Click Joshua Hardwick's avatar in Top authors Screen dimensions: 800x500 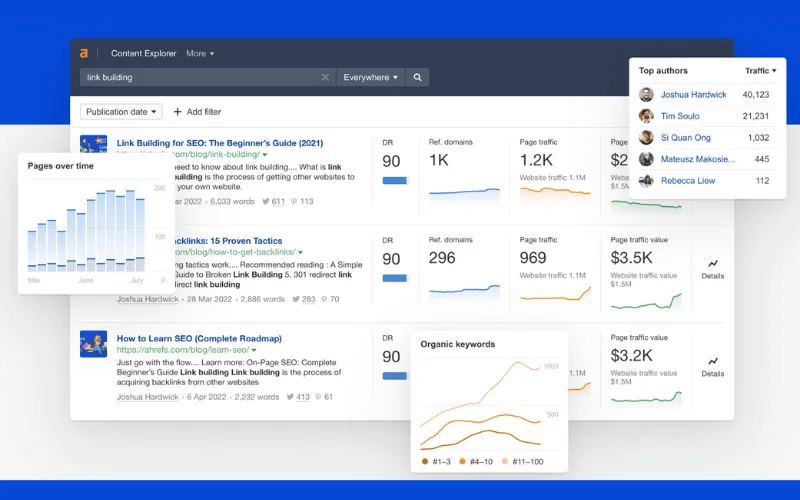[x=646, y=94]
